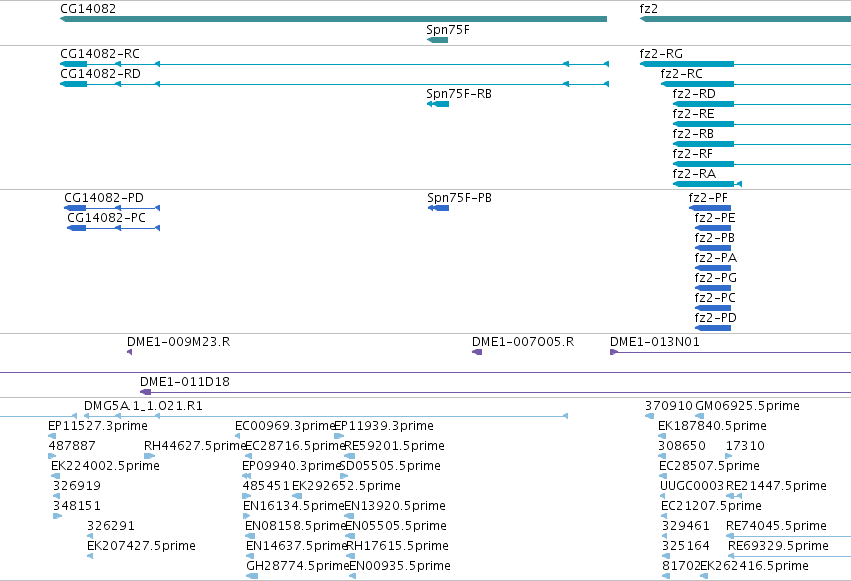Select the CG14082 gene bar
This screenshot has width=851, height=581.
(x=333, y=19)
